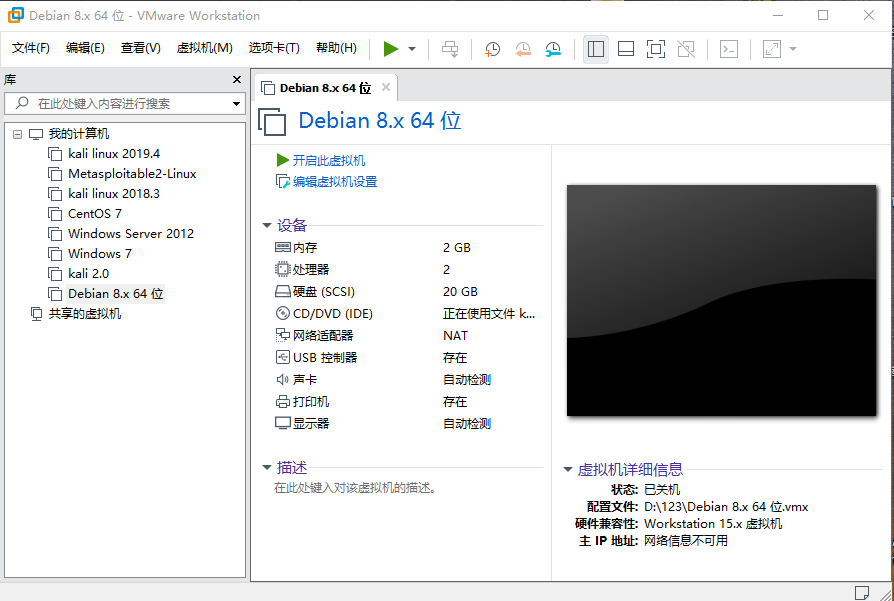This screenshot has width=894, height=601.
Task: Collapse the 描述 section
Action: click(x=266, y=468)
